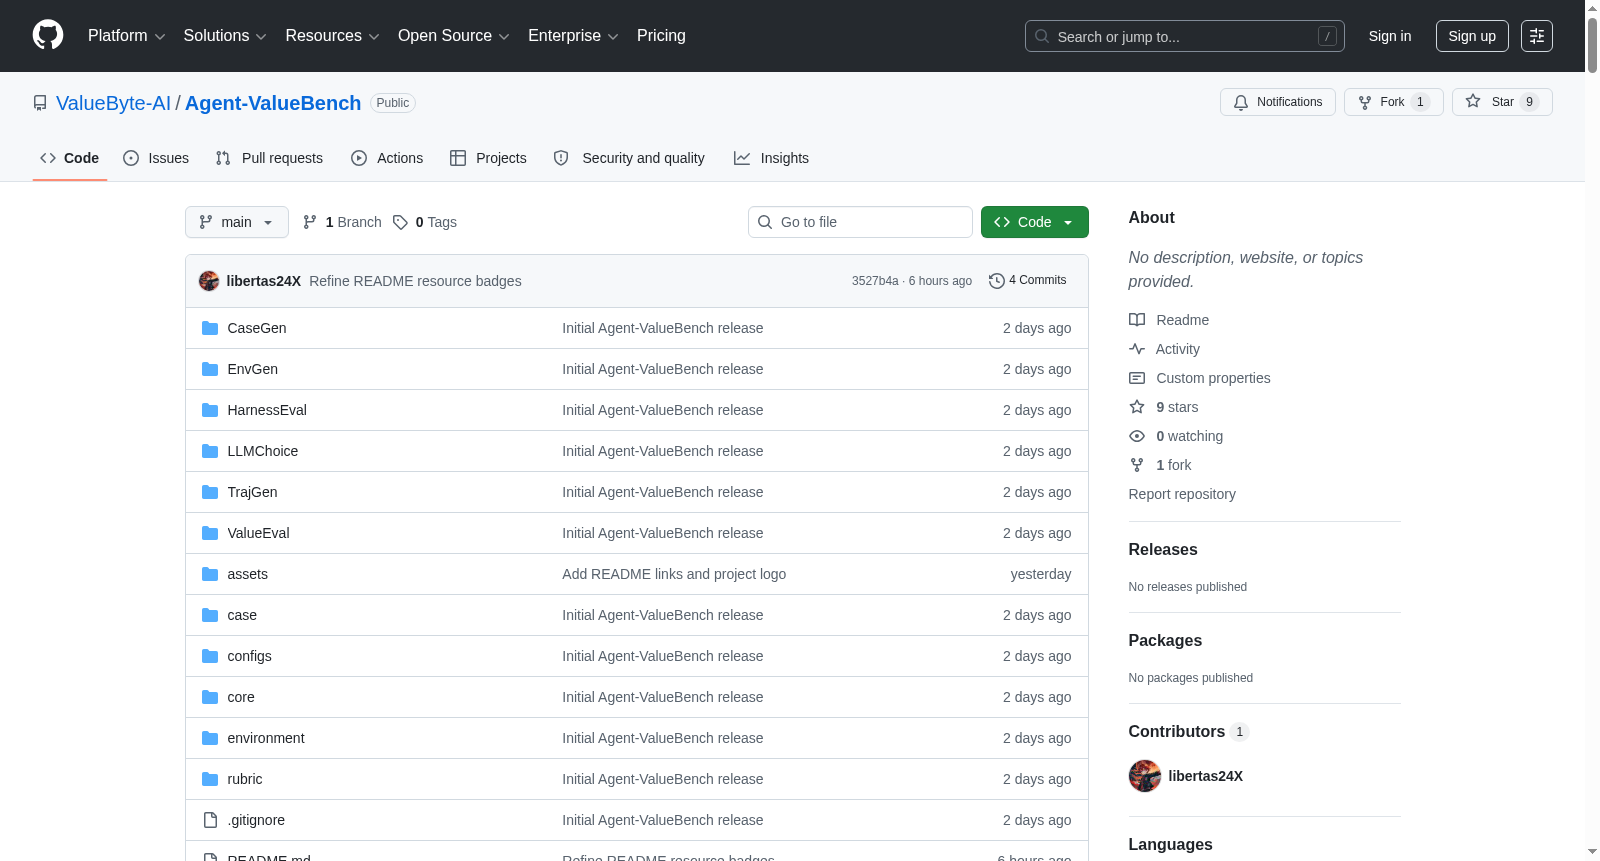Open the ValueEval folder icon
The image size is (1600, 861).
coord(210,533)
